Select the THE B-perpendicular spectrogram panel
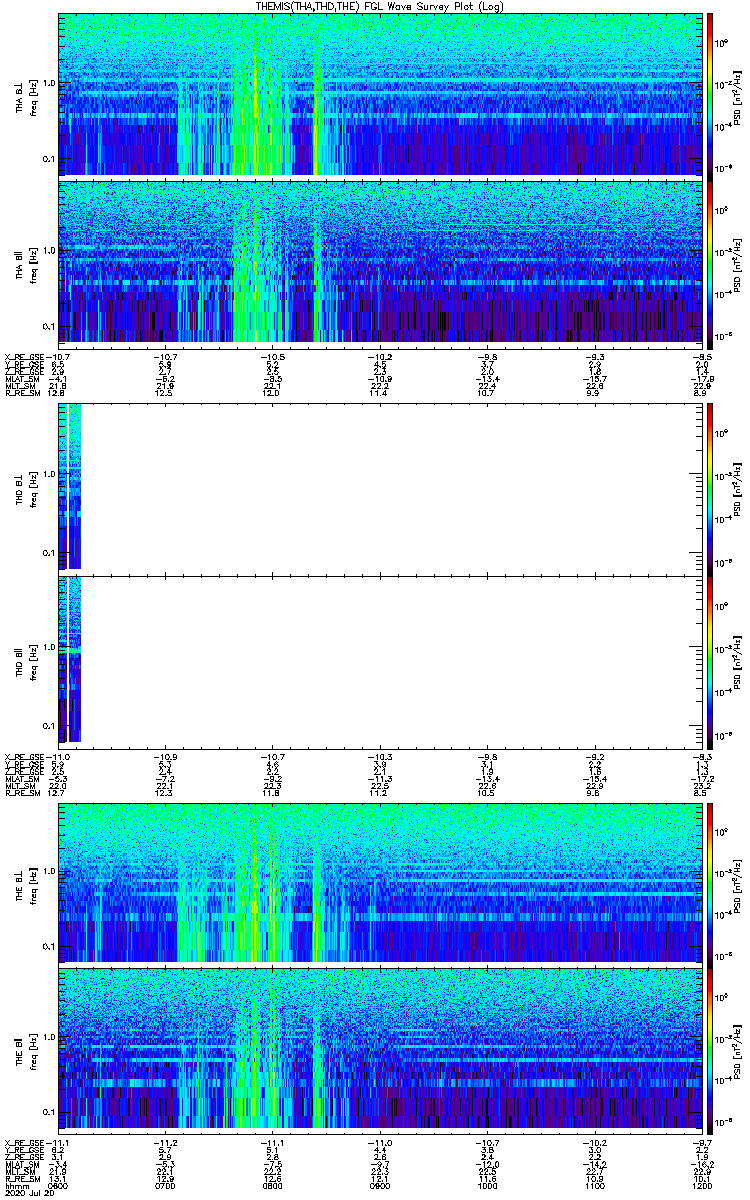Screen dimensions: 750x1200 (x=379, y=881)
